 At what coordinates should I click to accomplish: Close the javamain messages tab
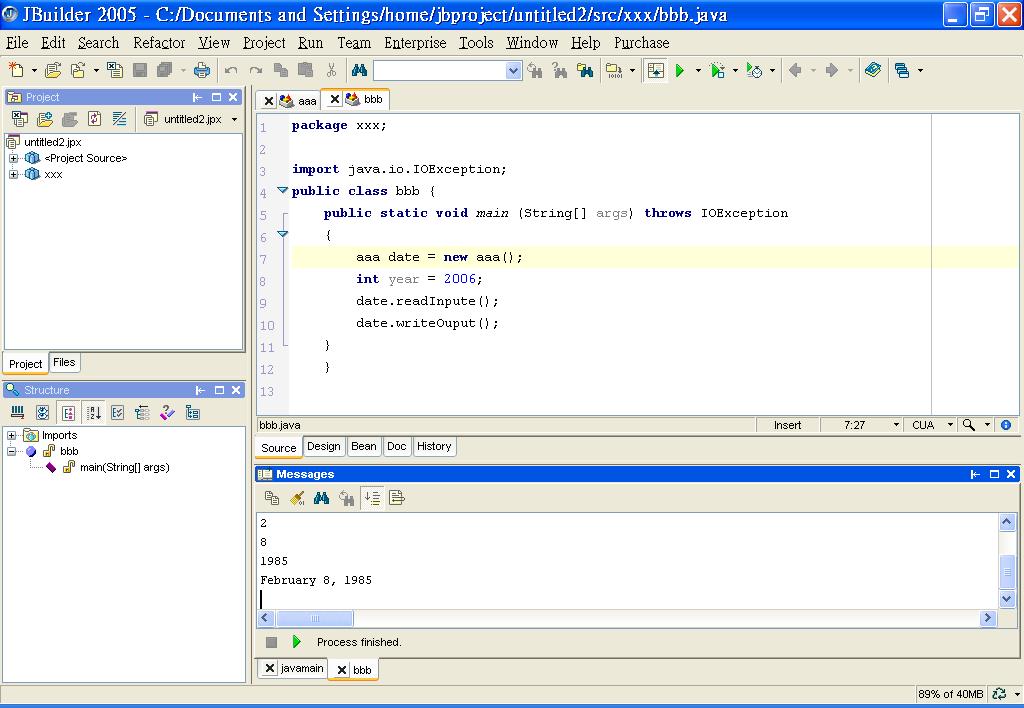click(269, 668)
